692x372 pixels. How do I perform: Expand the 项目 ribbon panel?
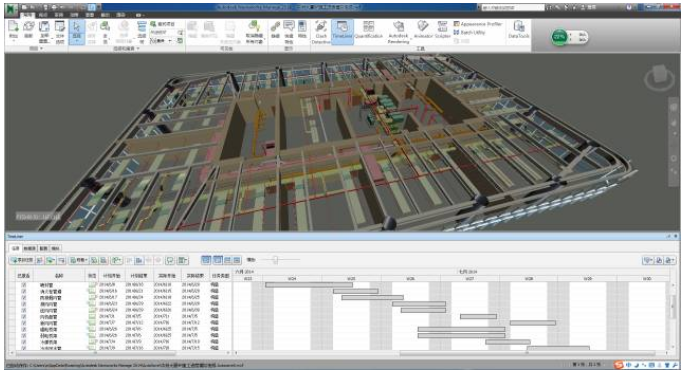click(x=36, y=49)
